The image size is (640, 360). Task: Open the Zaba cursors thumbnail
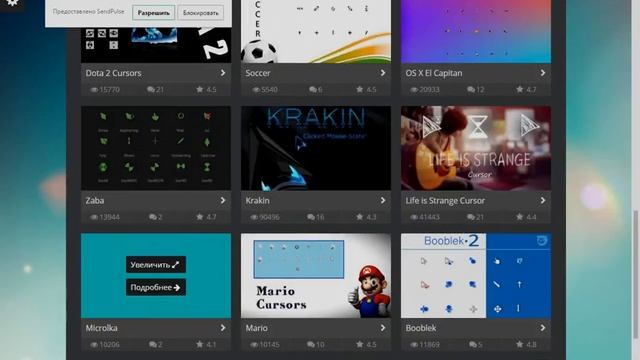coord(156,148)
